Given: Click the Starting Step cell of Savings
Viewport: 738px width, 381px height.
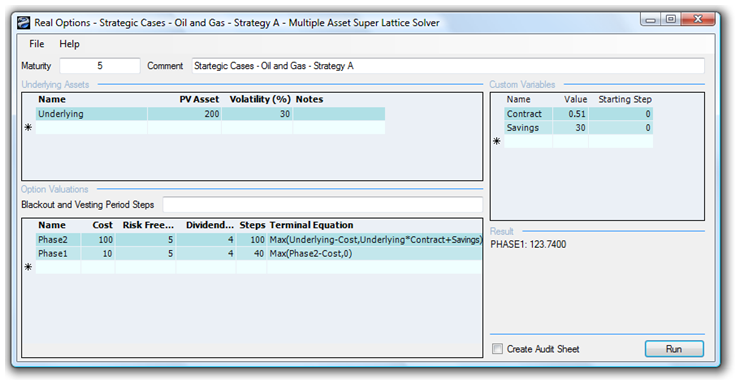Looking at the screenshot, I should coord(621,128).
